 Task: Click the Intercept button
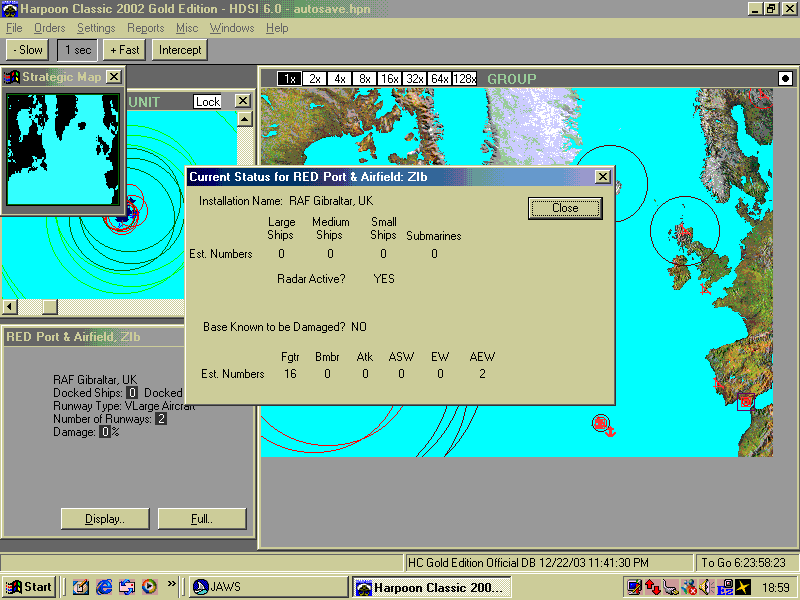point(180,50)
